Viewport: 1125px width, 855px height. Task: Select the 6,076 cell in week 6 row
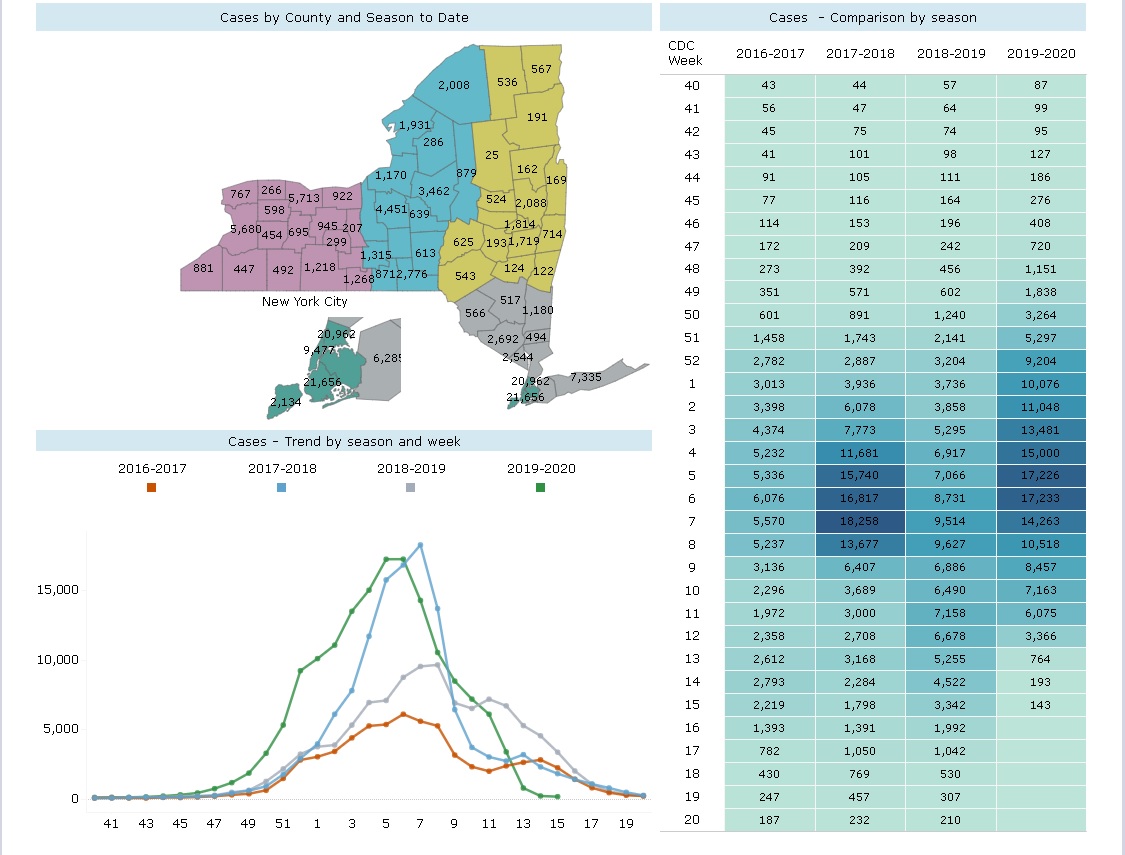pos(770,499)
